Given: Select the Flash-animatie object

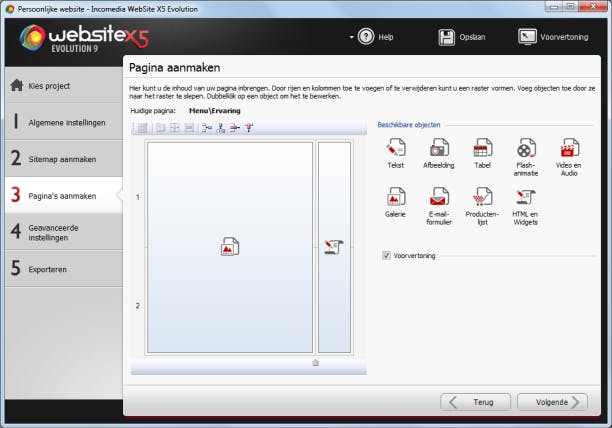Looking at the screenshot, I should tap(526, 157).
